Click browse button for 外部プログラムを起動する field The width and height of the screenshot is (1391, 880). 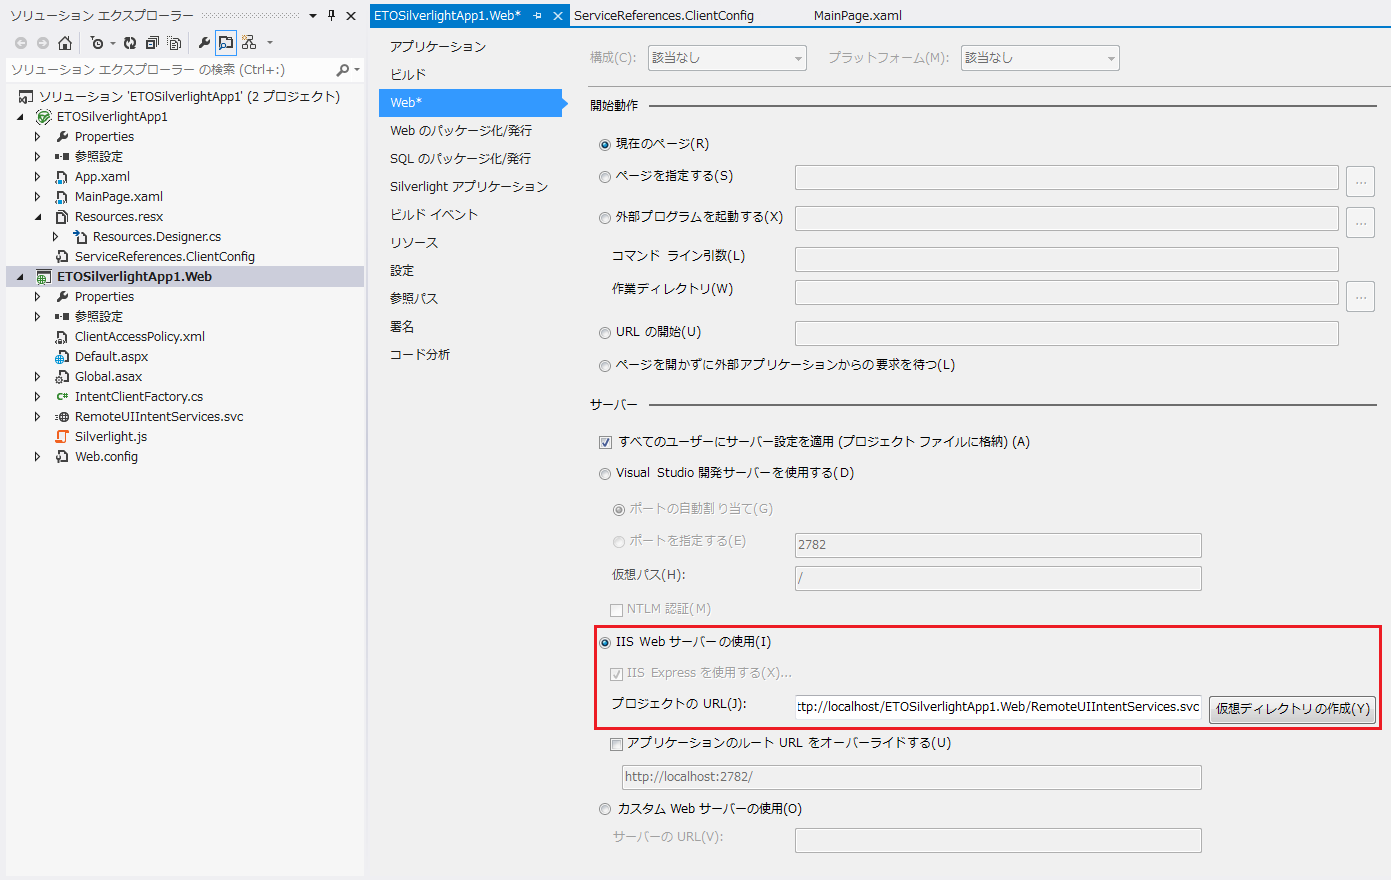[1360, 222]
